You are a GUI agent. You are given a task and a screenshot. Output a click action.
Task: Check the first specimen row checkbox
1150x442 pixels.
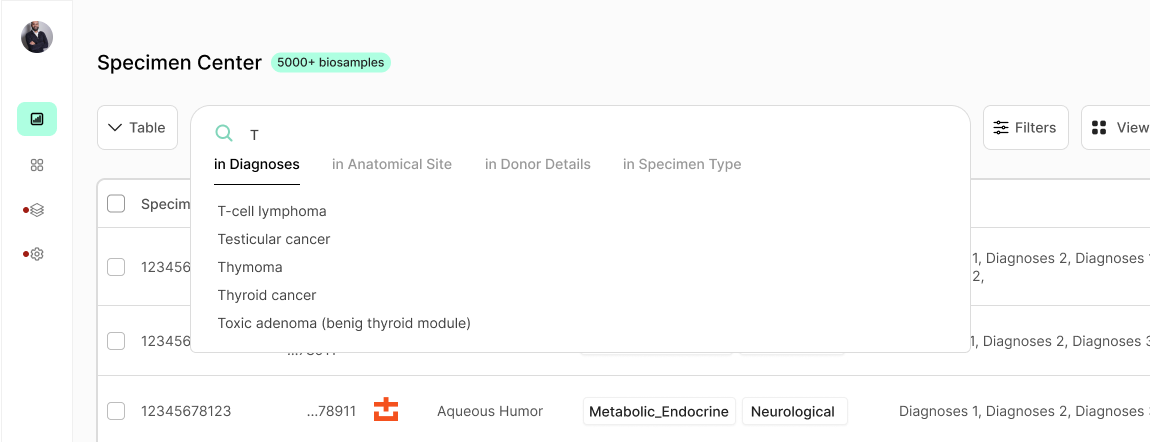pyautogui.click(x=116, y=267)
